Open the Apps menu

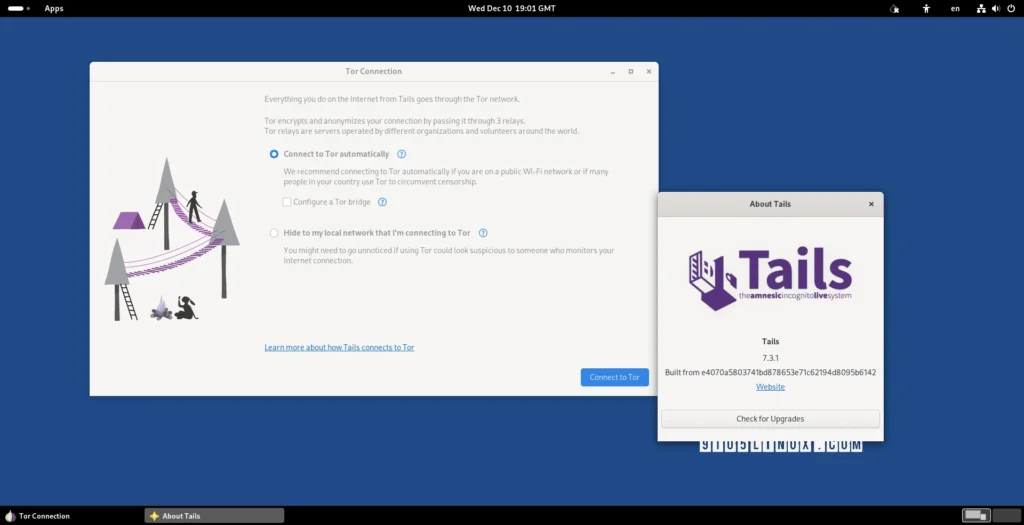tap(53, 9)
